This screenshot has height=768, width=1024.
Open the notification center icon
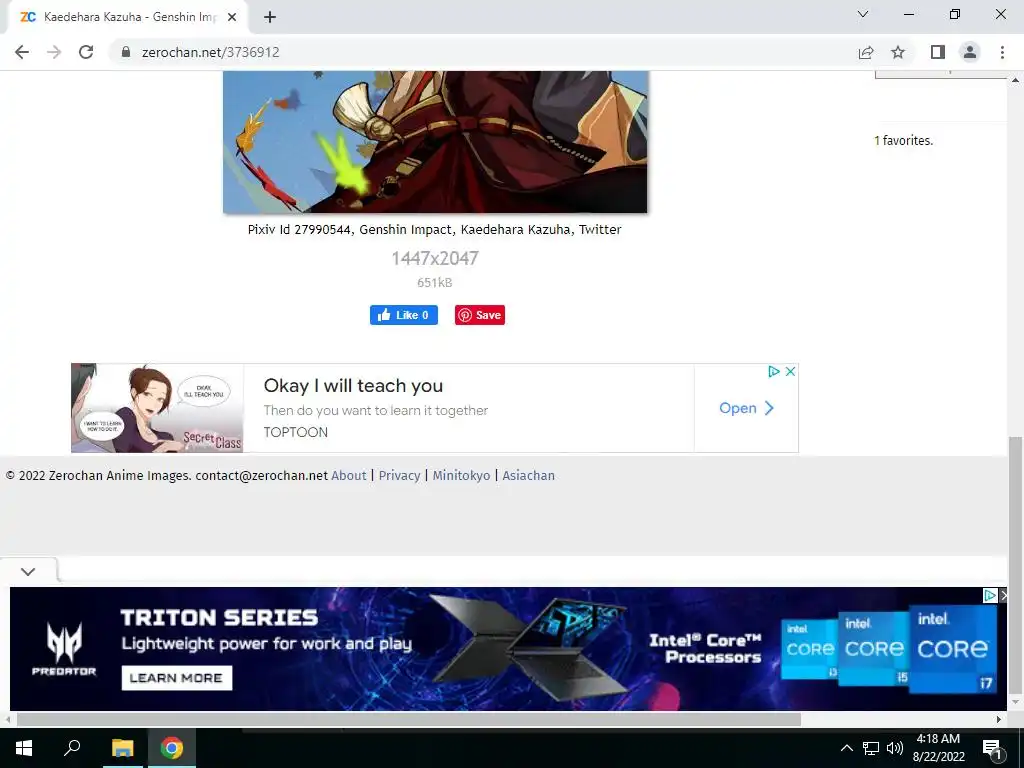(992, 748)
